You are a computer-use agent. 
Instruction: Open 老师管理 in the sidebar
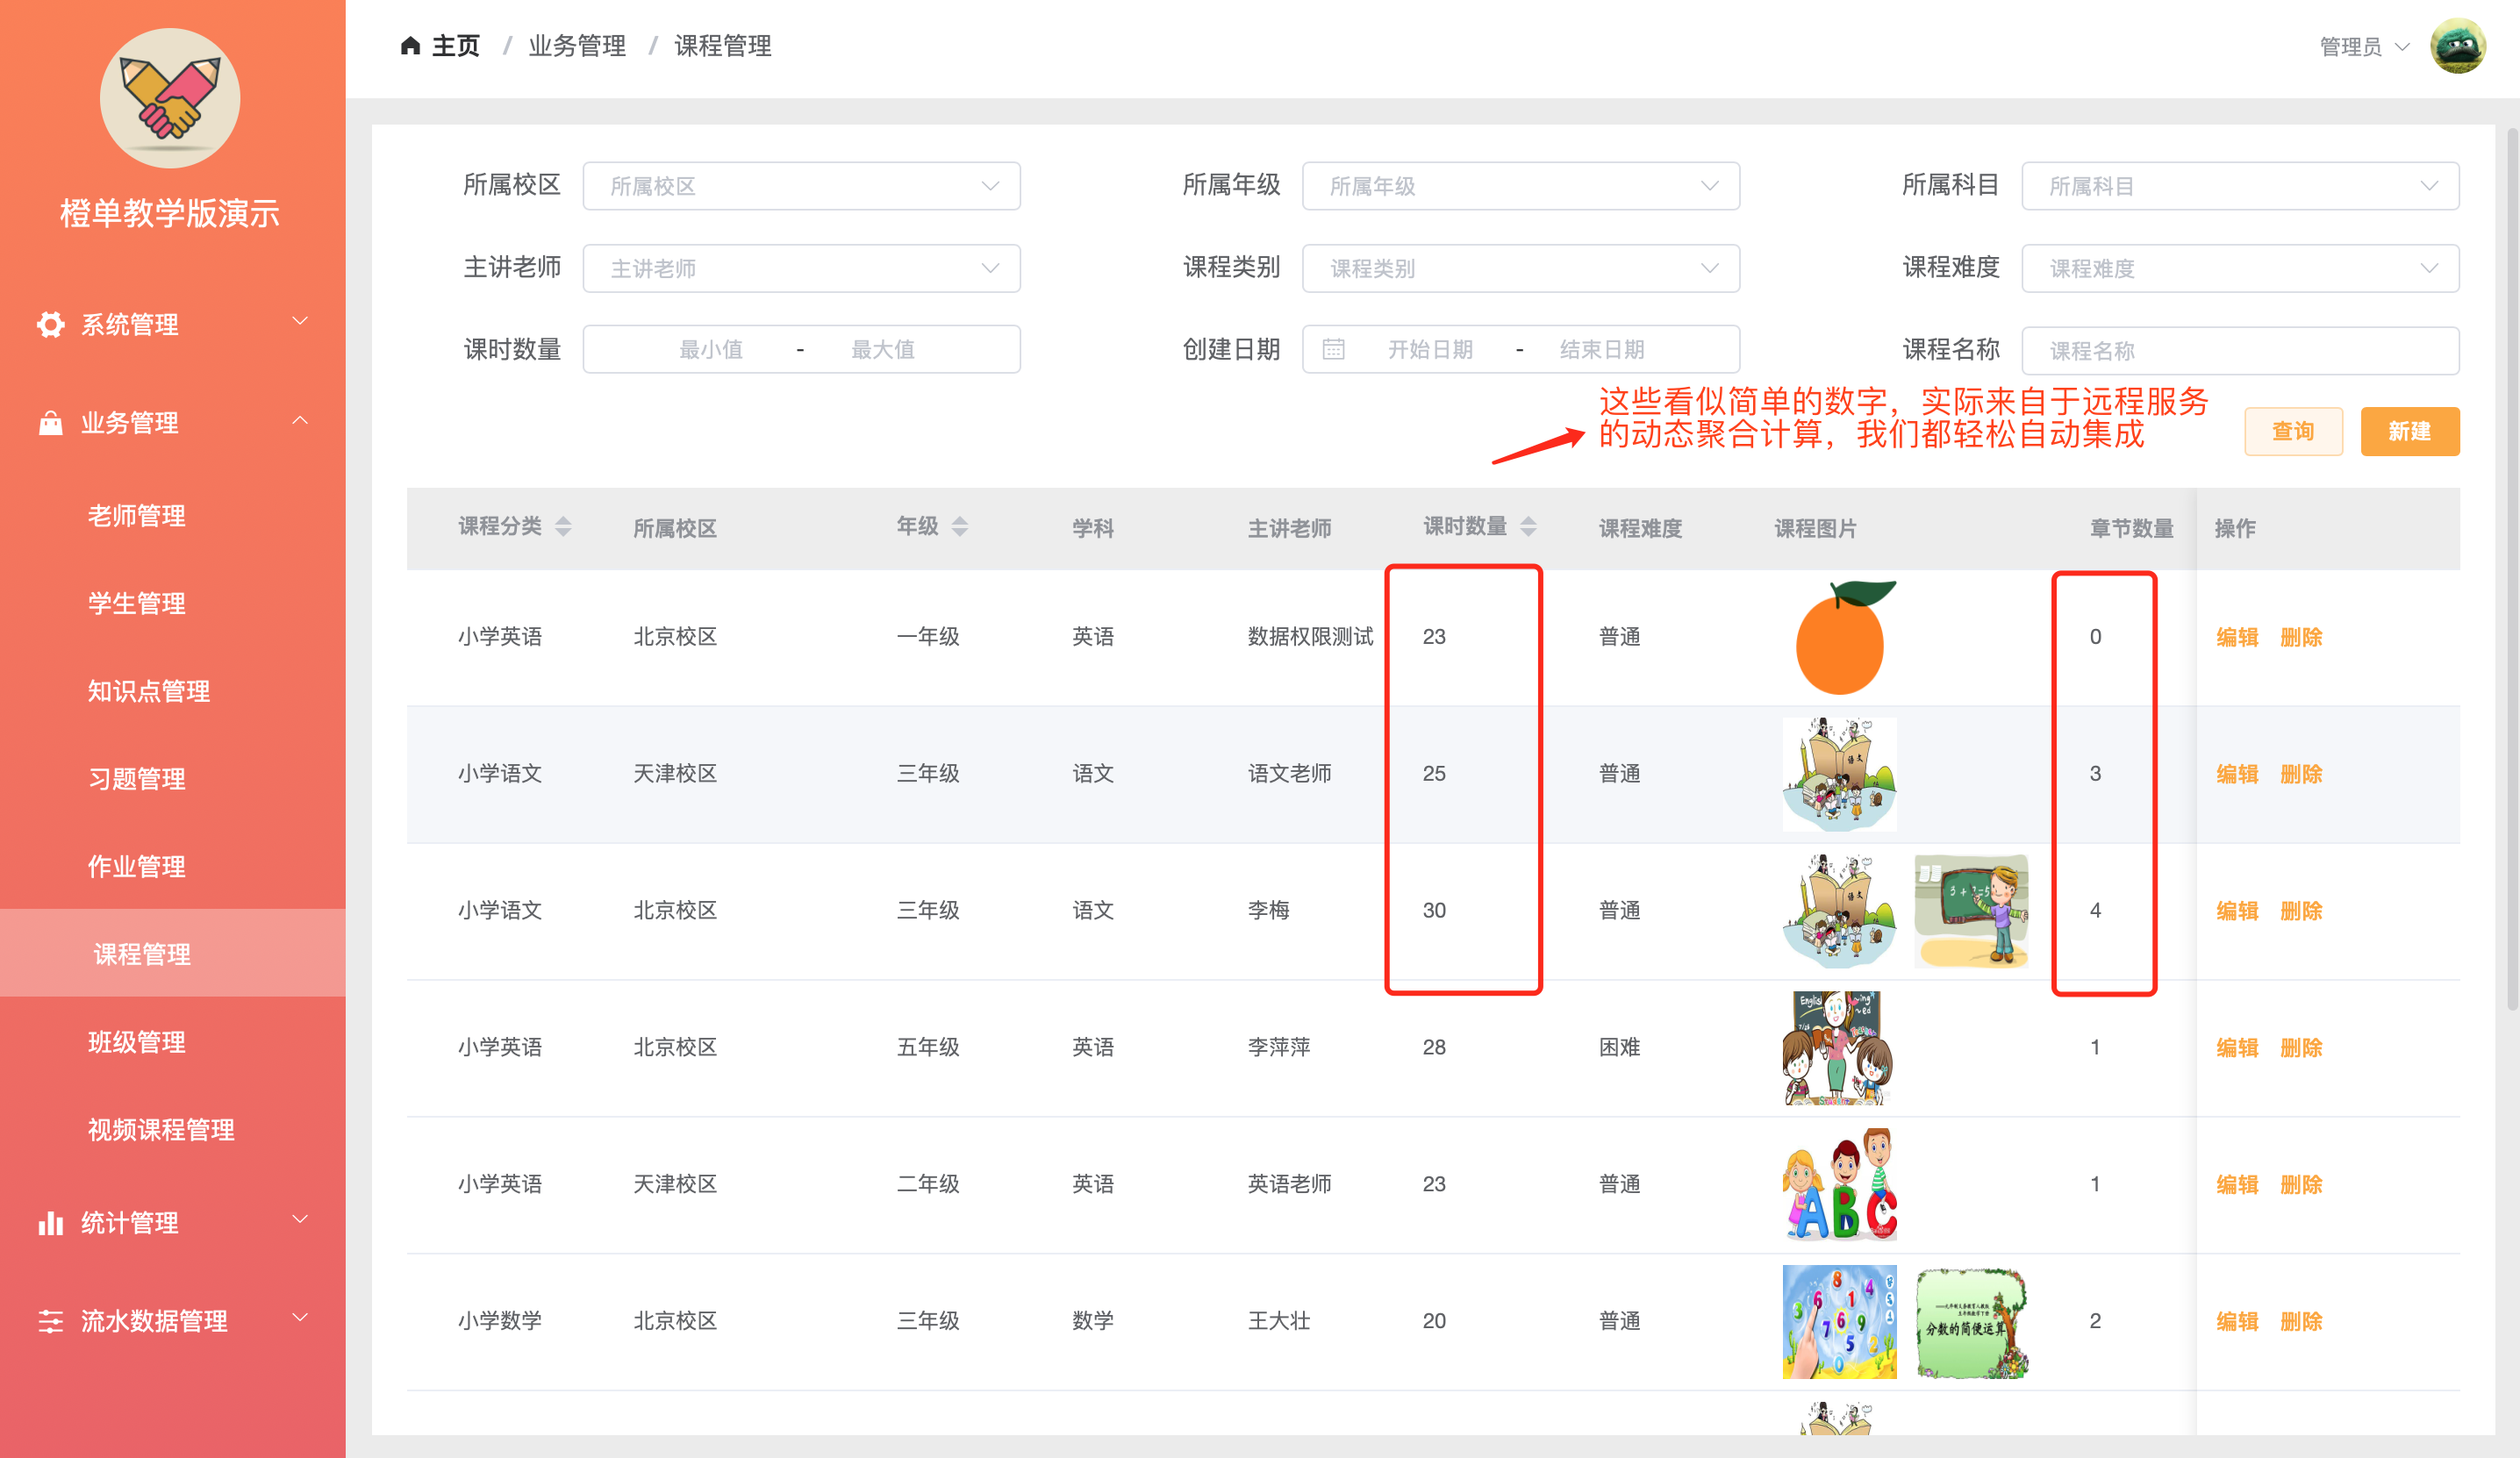[x=137, y=515]
